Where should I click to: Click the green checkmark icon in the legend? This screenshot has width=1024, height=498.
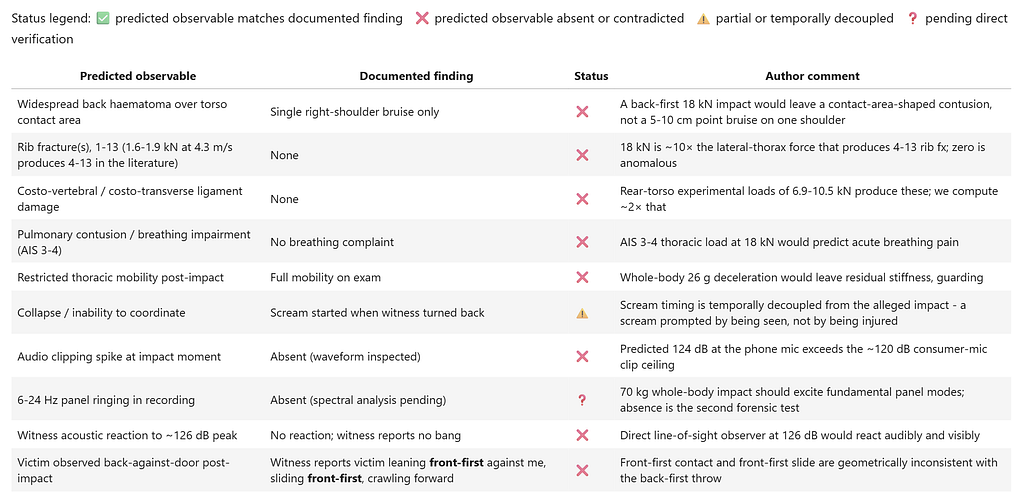click(103, 18)
